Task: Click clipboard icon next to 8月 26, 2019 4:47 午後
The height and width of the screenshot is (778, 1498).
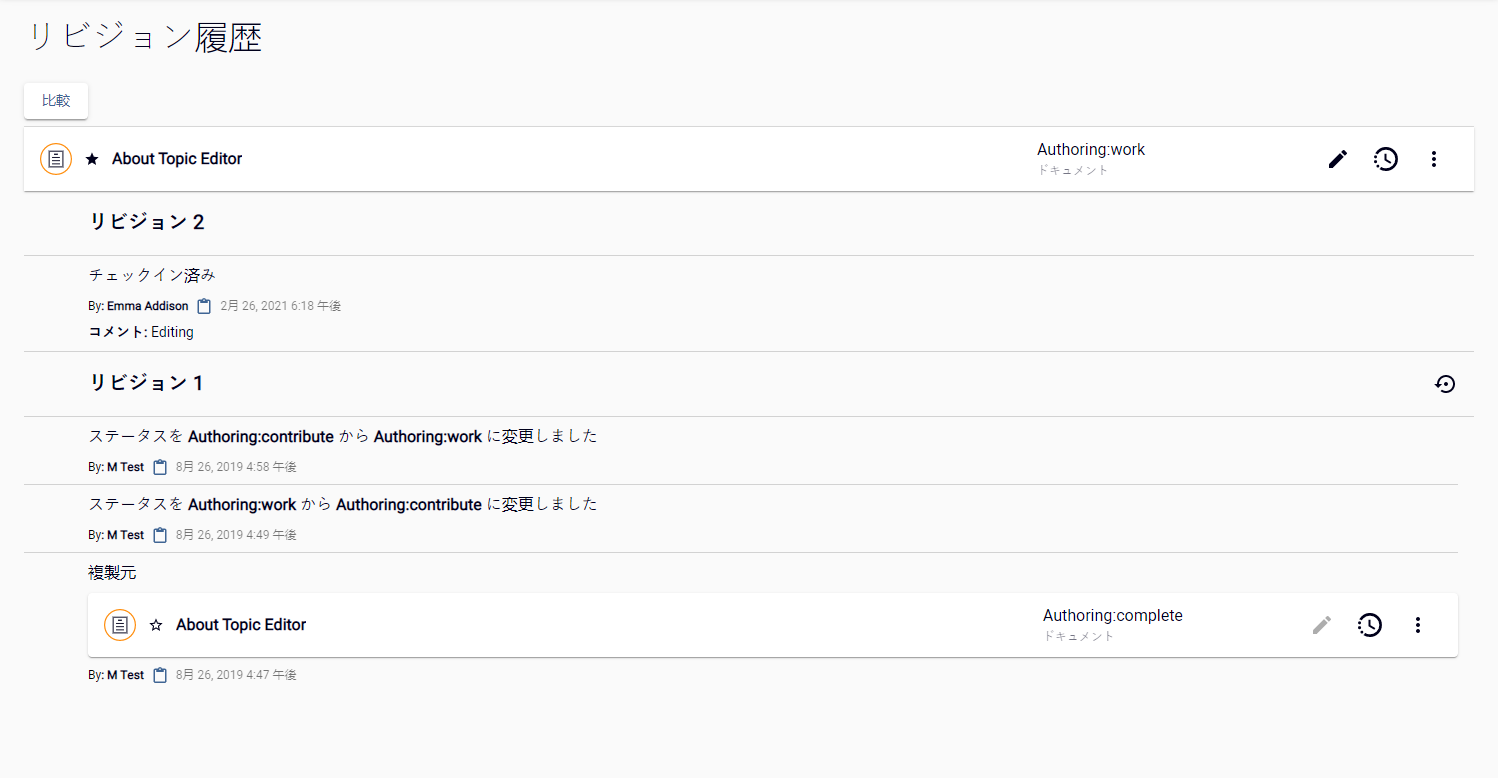Action: [x=160, y=675]
